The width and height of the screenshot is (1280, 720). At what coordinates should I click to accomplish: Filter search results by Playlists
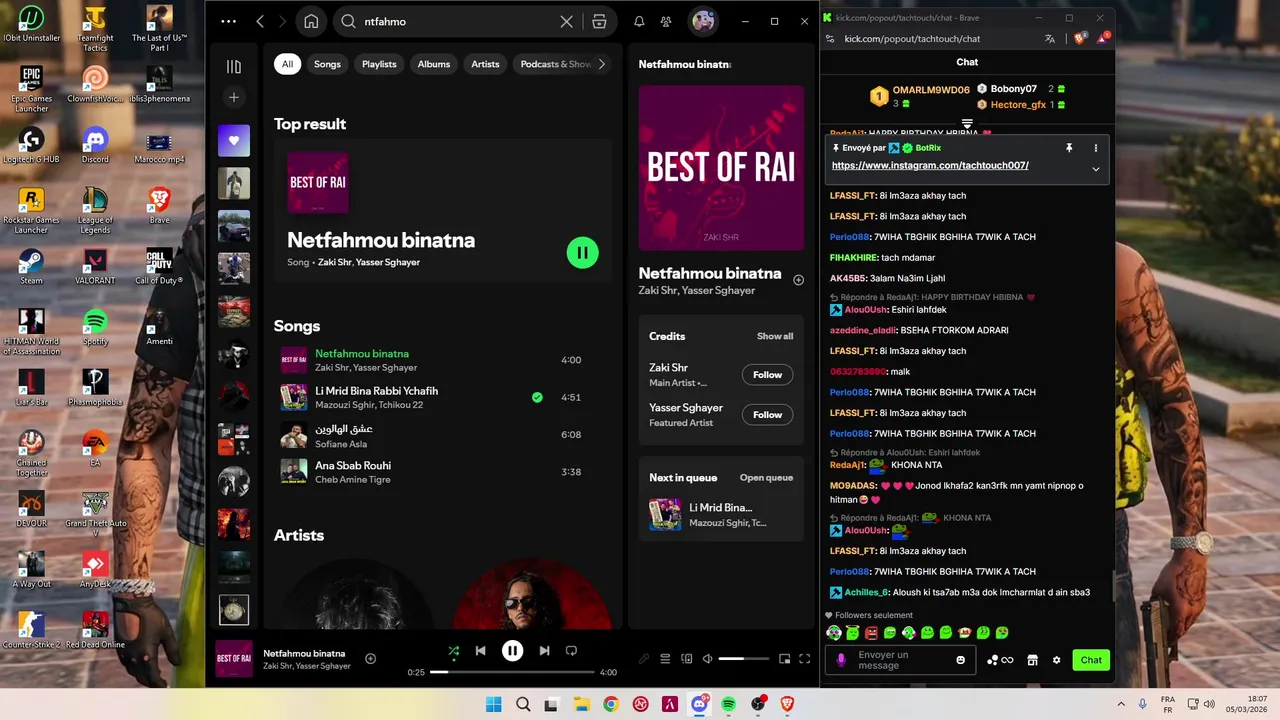379,64
